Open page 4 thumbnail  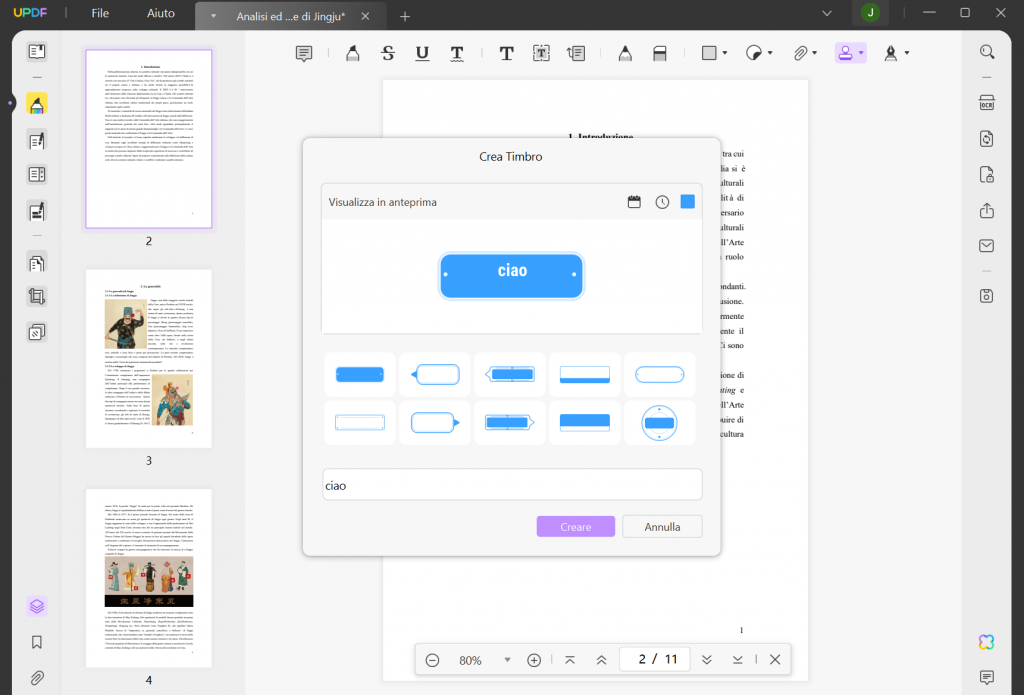[149, 578]
